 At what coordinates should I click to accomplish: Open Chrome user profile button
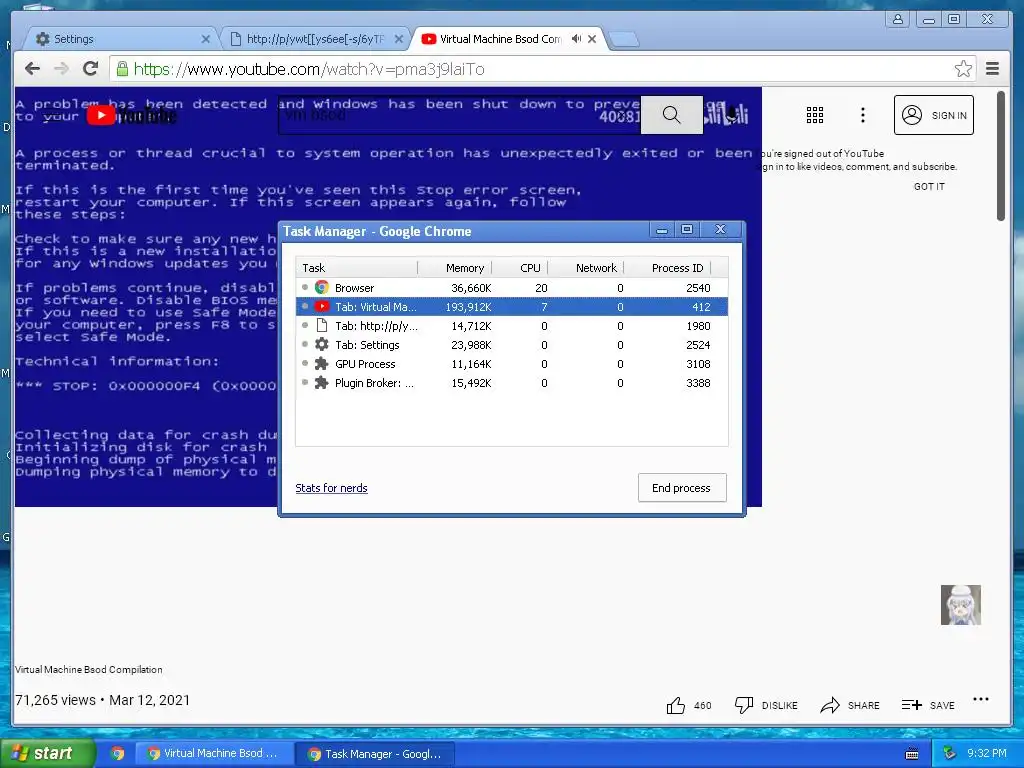[898, 19]
